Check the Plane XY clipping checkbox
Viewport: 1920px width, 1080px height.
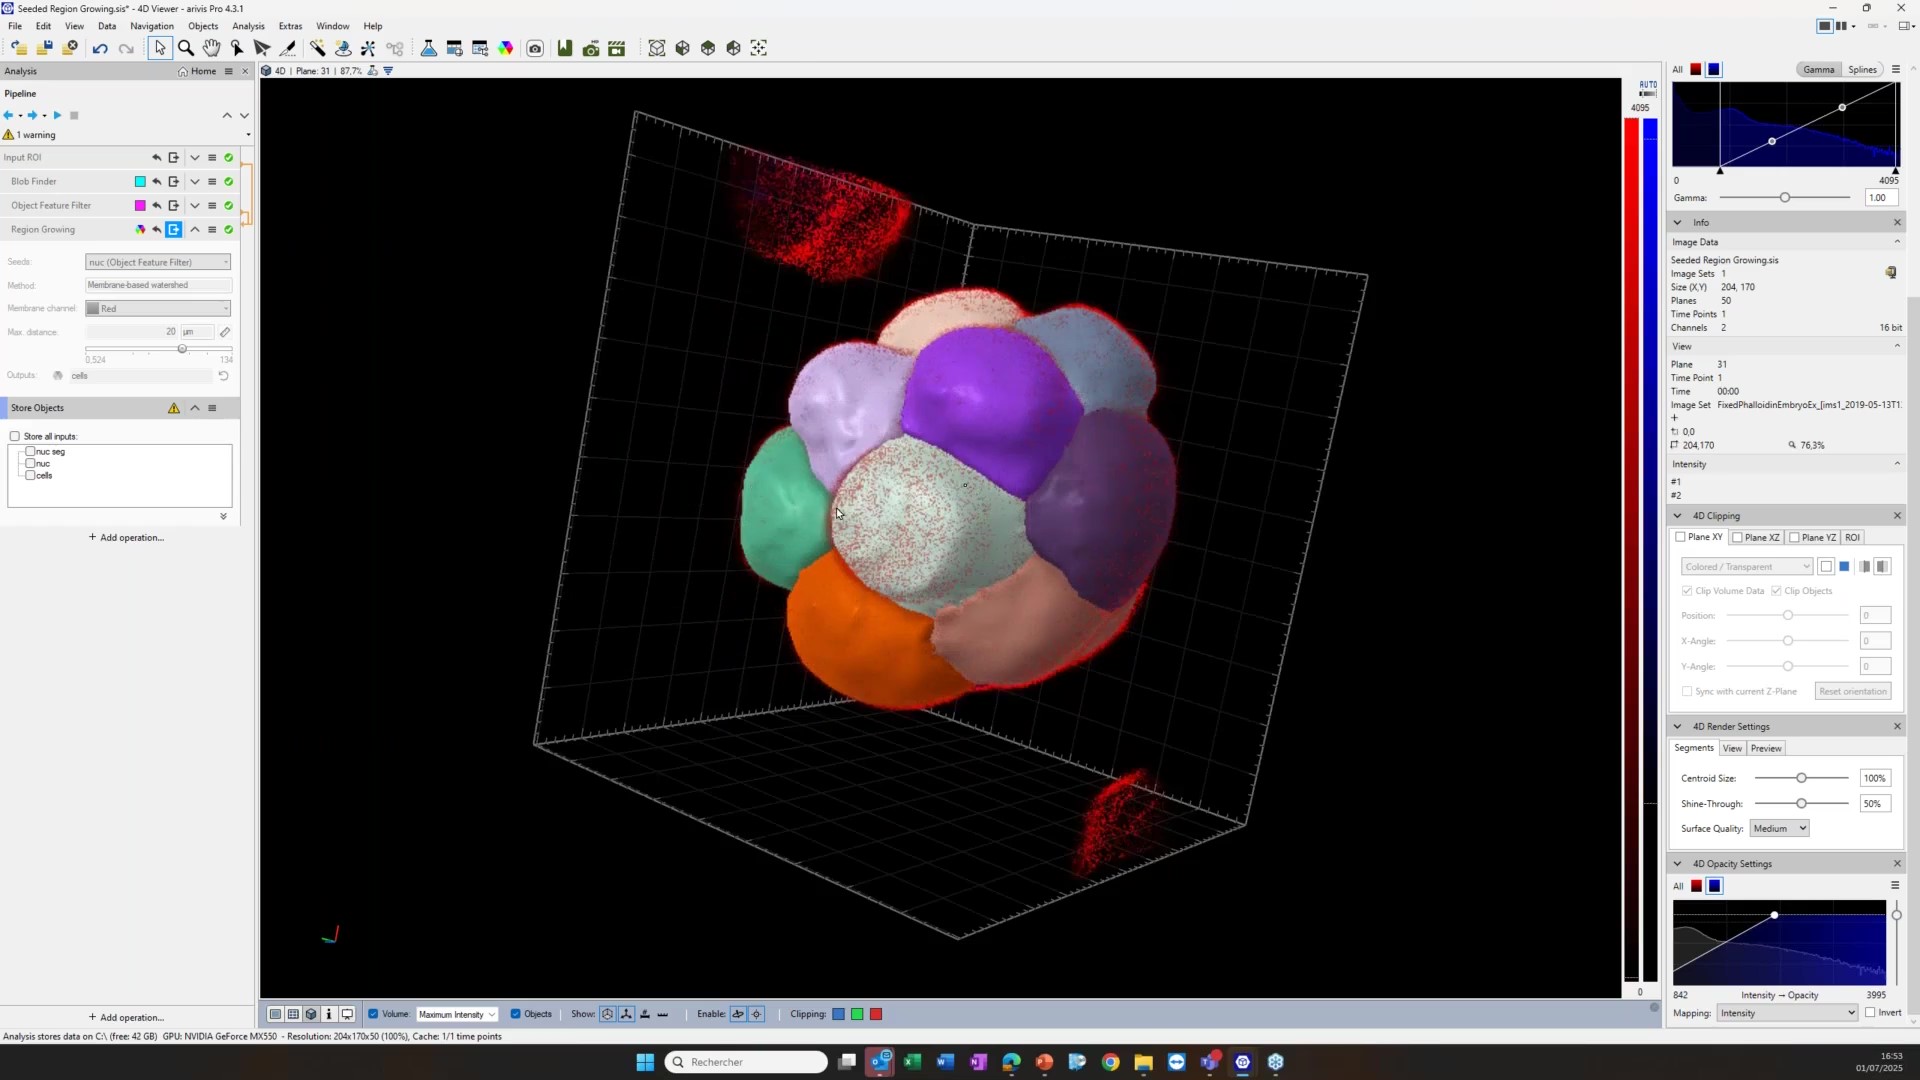pos(1681,537)
